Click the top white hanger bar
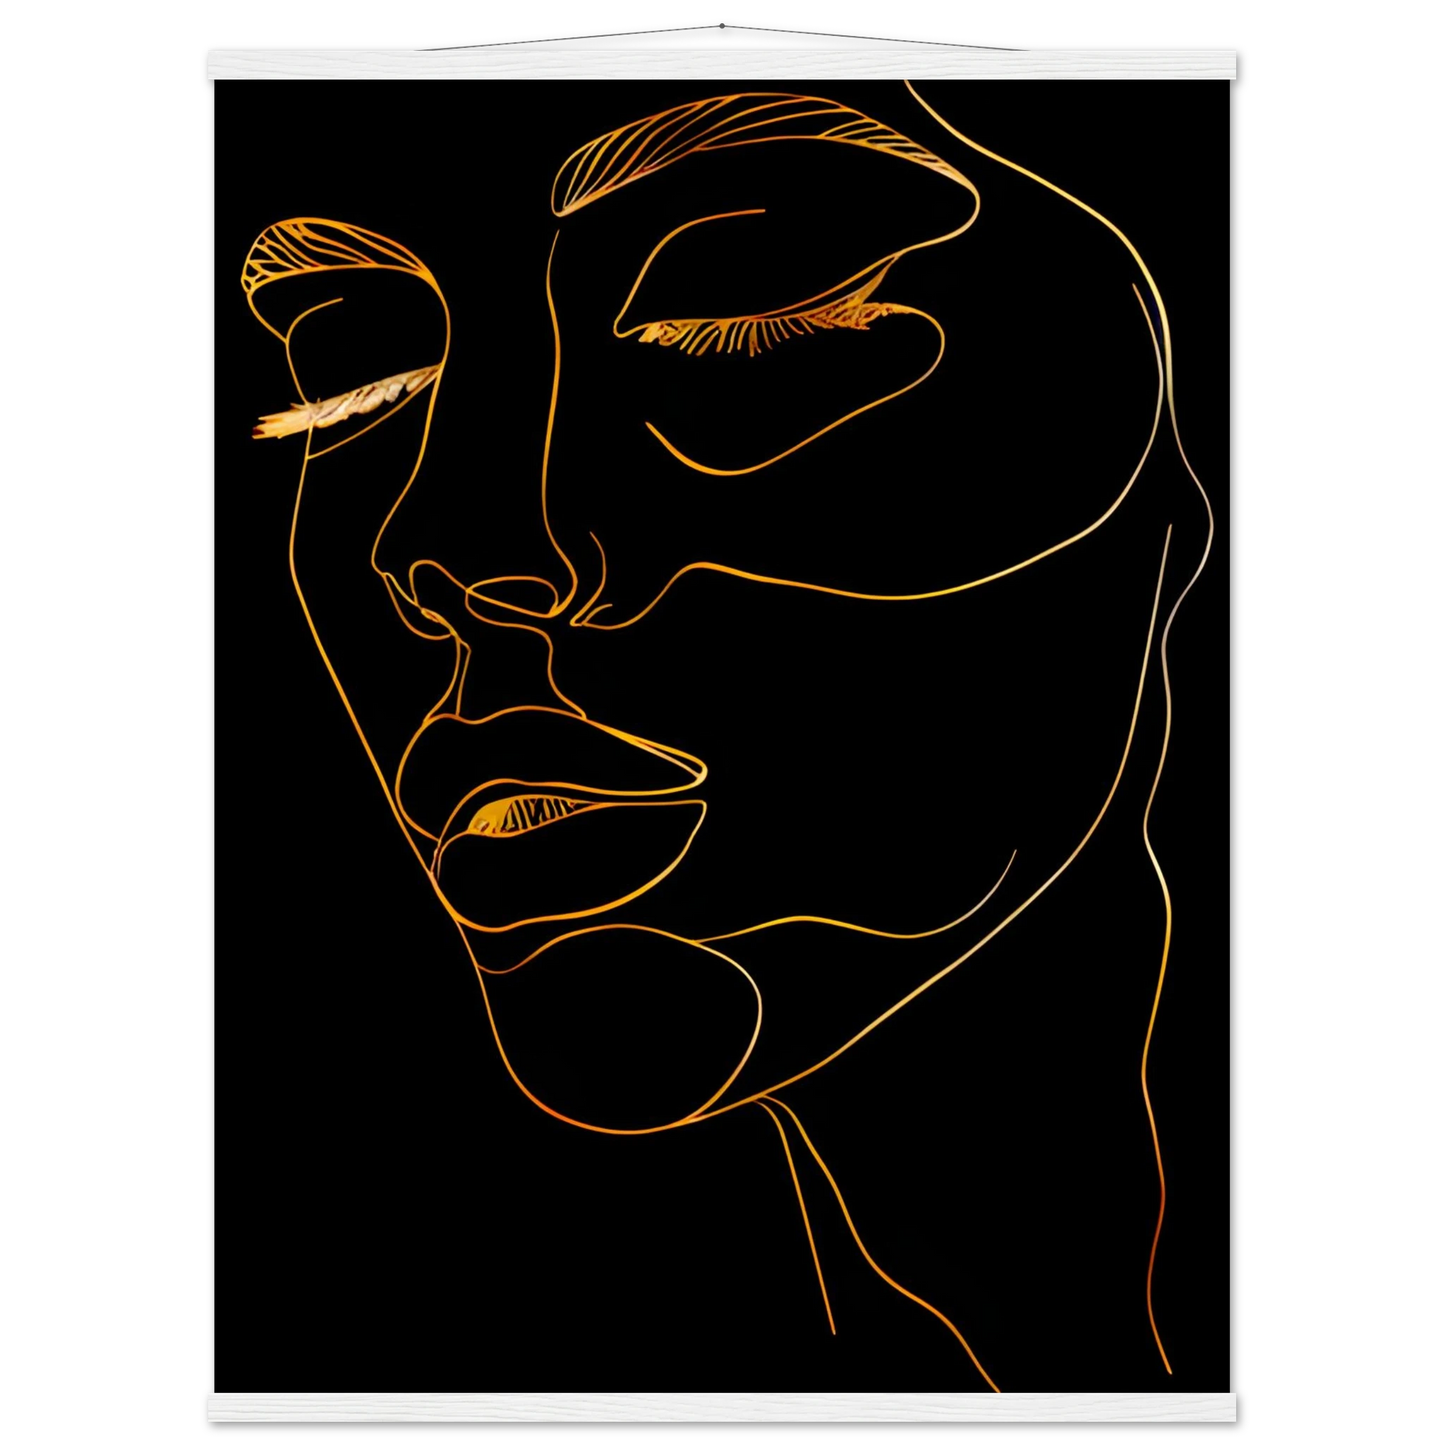The height and width of the screenshot is (1445, 1445). click(x=724, y=65)
